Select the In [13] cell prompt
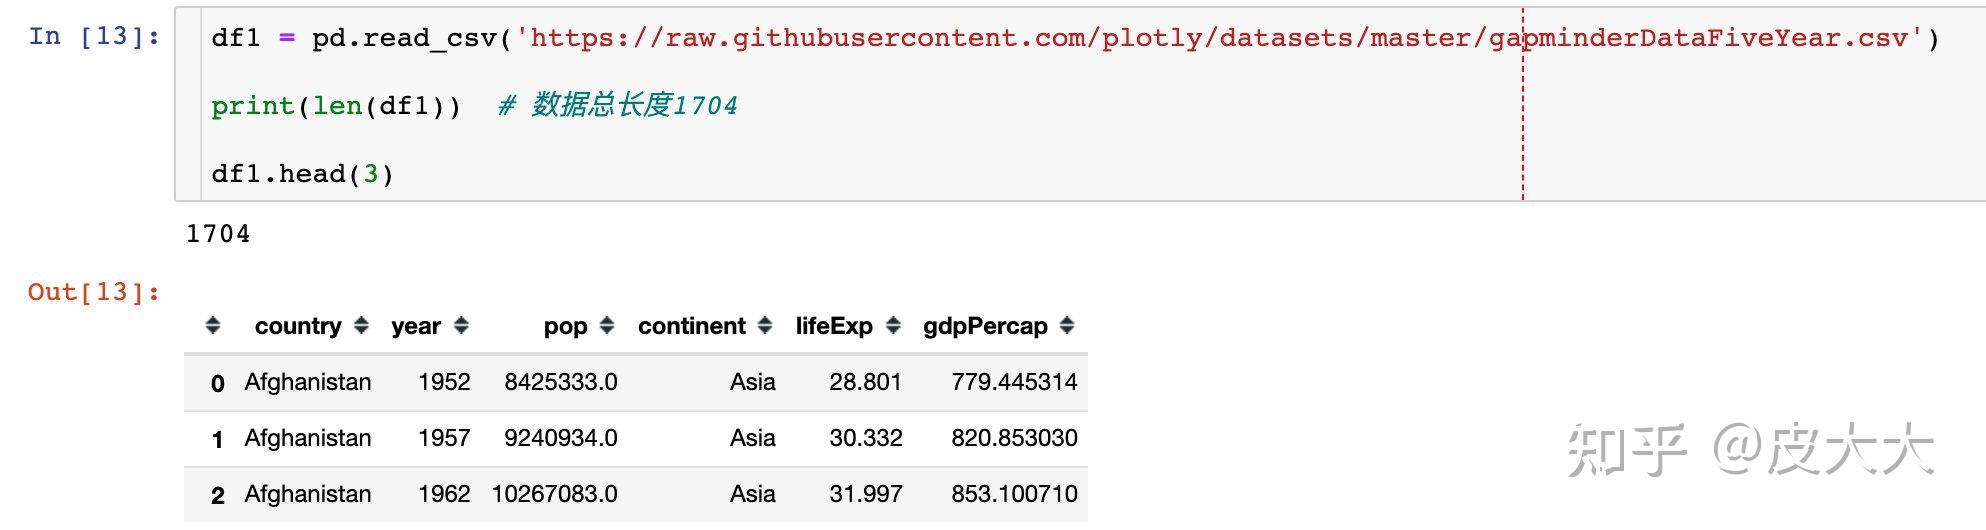1986x530 pixels. [94, 37]
